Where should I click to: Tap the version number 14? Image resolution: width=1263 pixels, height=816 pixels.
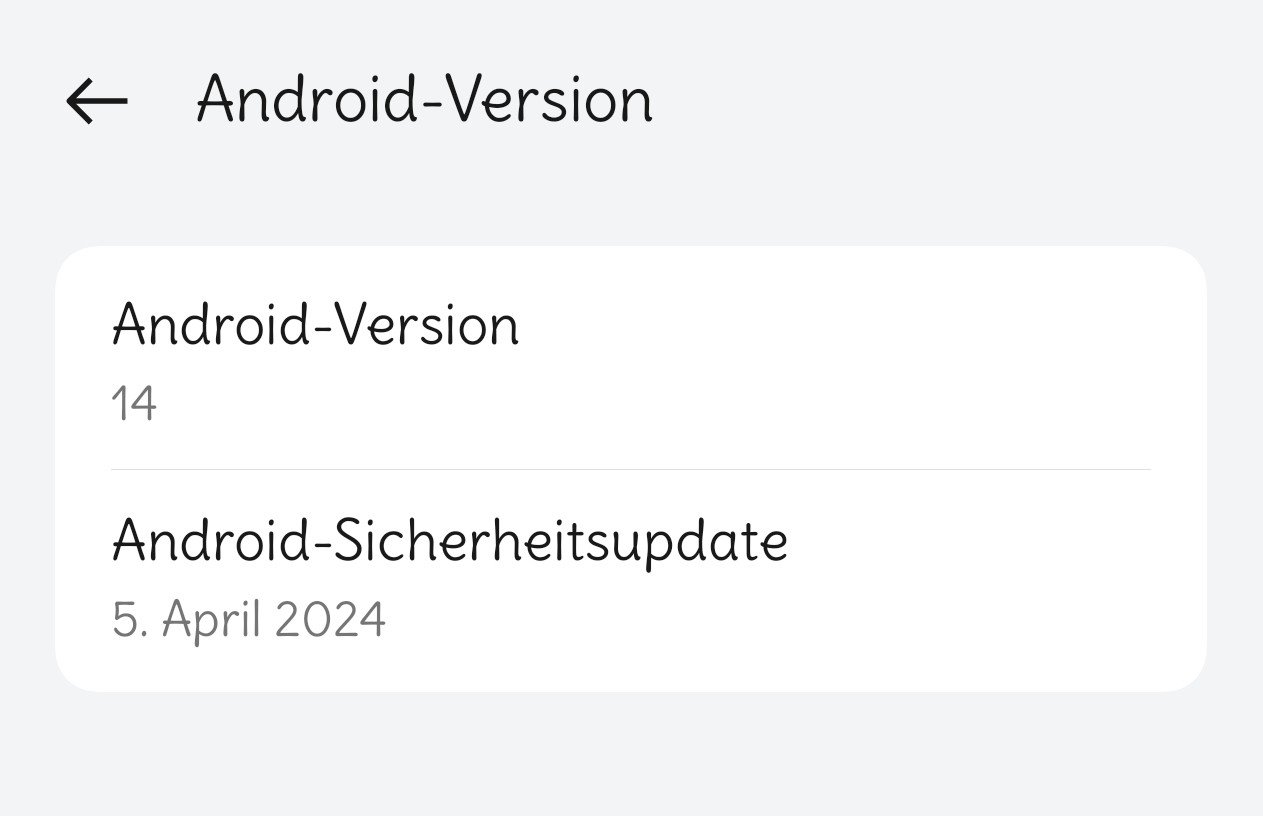[x=134, y=405]
